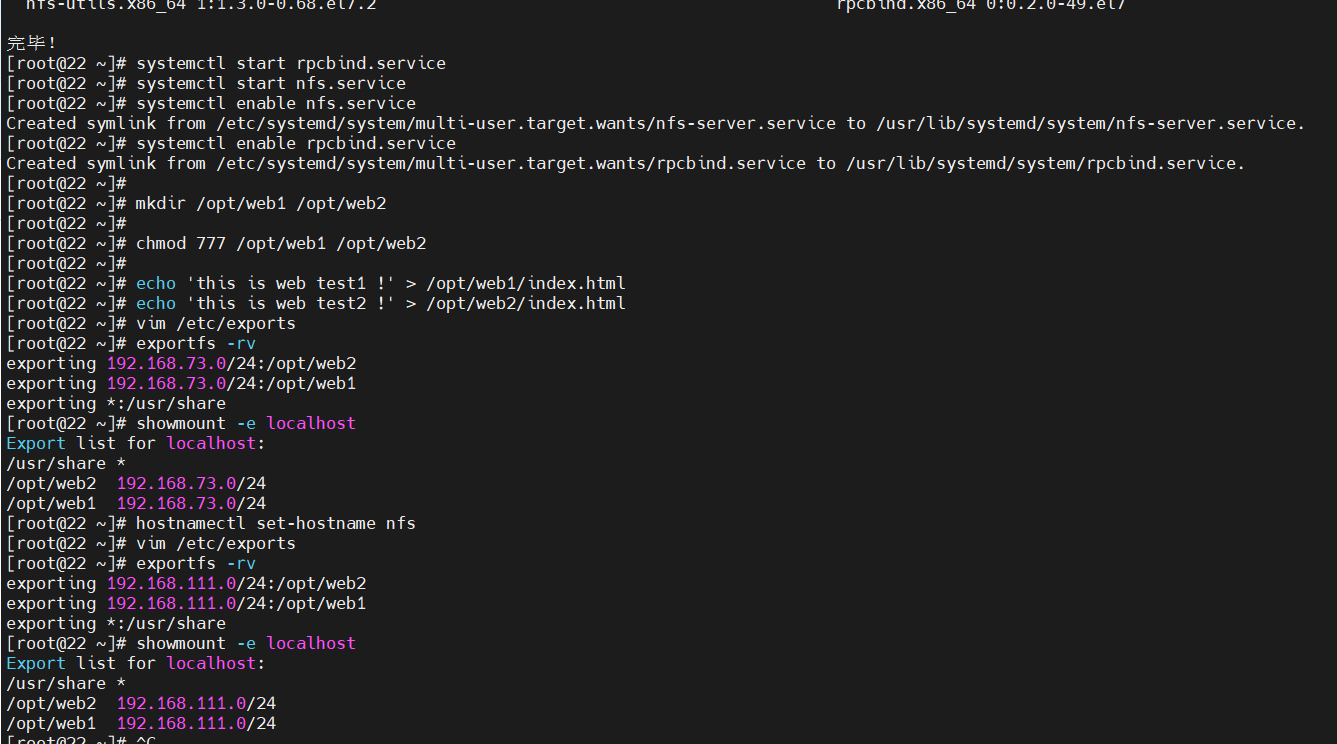This screenshot has width=1337, height=744.
Task: Click the nfs-server.service symlink output line
Action: click(x=655, y=123)
